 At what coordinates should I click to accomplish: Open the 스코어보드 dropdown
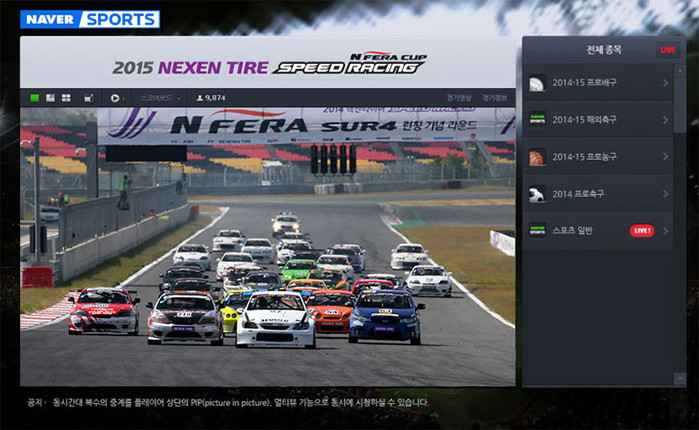click(159, 98)
